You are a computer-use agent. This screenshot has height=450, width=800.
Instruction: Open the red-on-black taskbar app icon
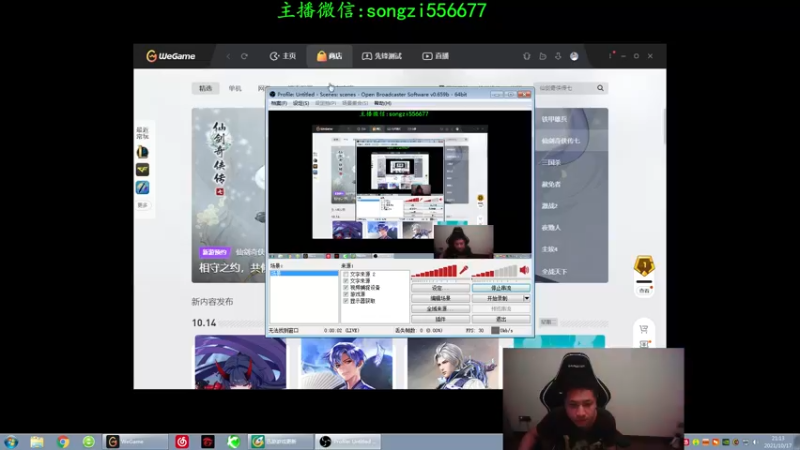click(x=208, y=442)
